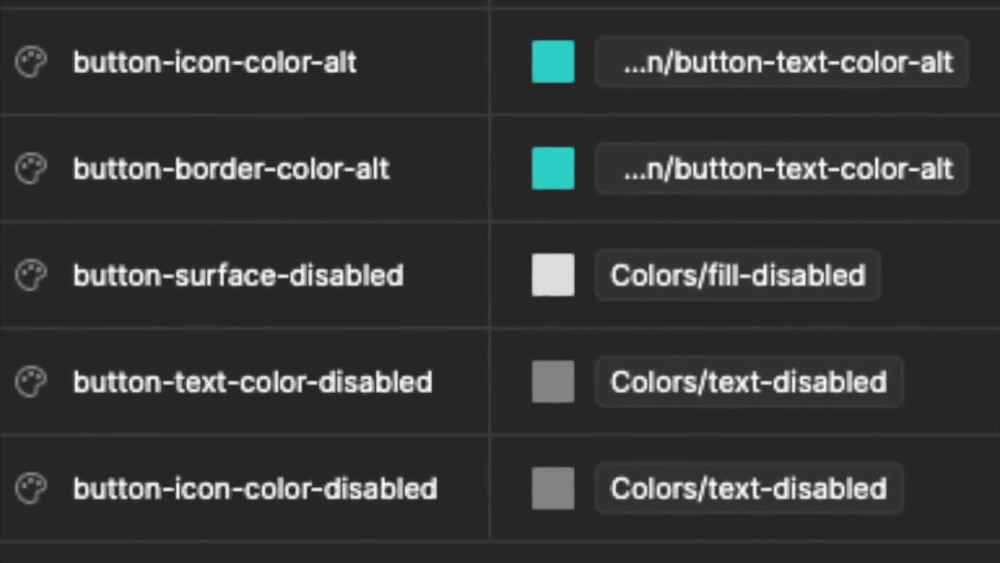Open light gray swatch for button-surface-disabled

553,275
